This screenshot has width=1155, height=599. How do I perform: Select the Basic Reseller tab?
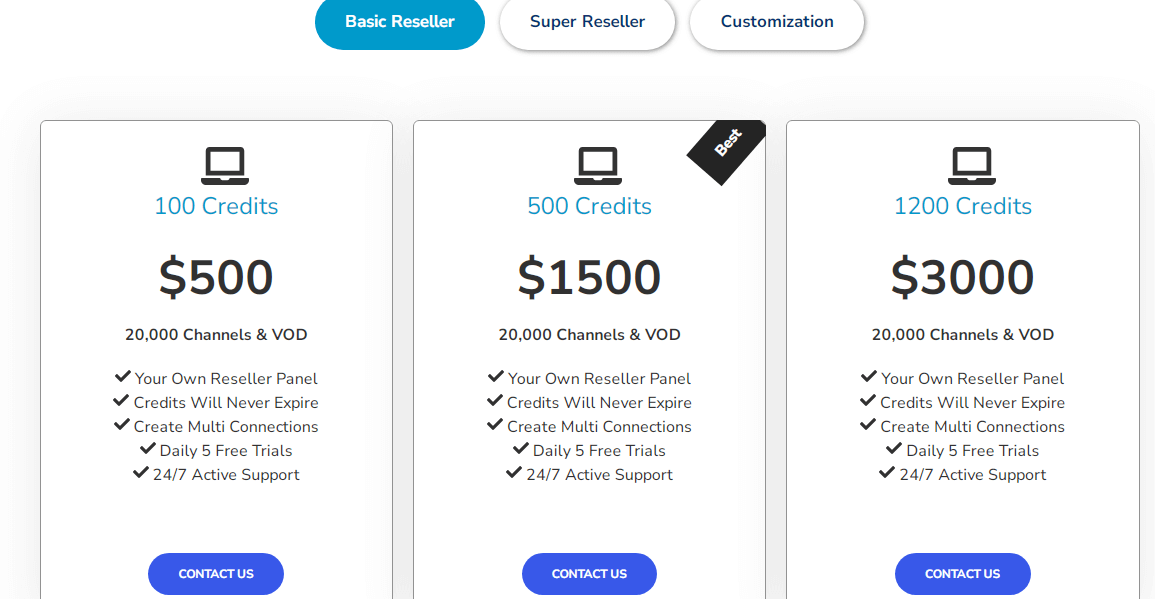400,22
